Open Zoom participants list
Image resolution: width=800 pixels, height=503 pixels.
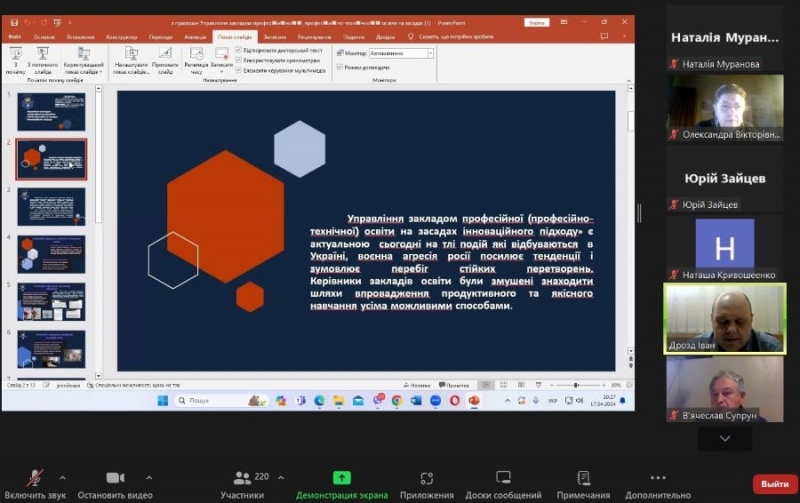[x=242, y=484]
